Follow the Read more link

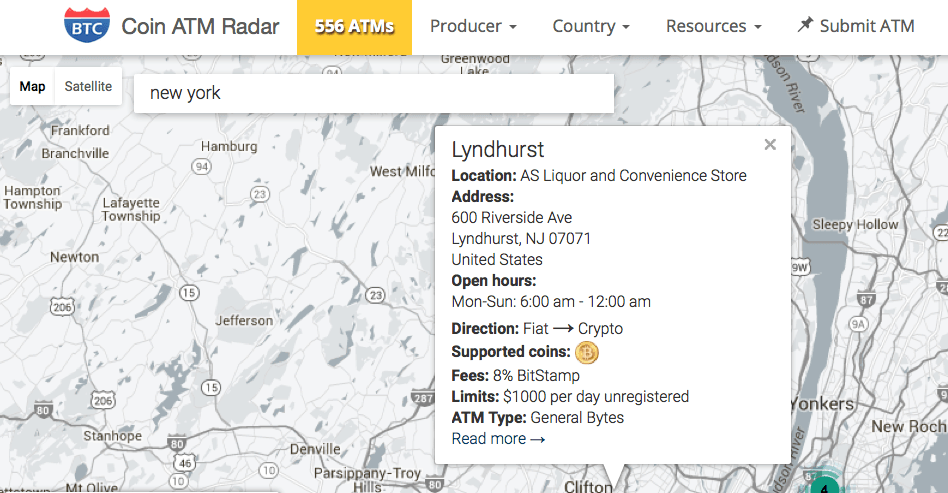(x=498, y=439)
